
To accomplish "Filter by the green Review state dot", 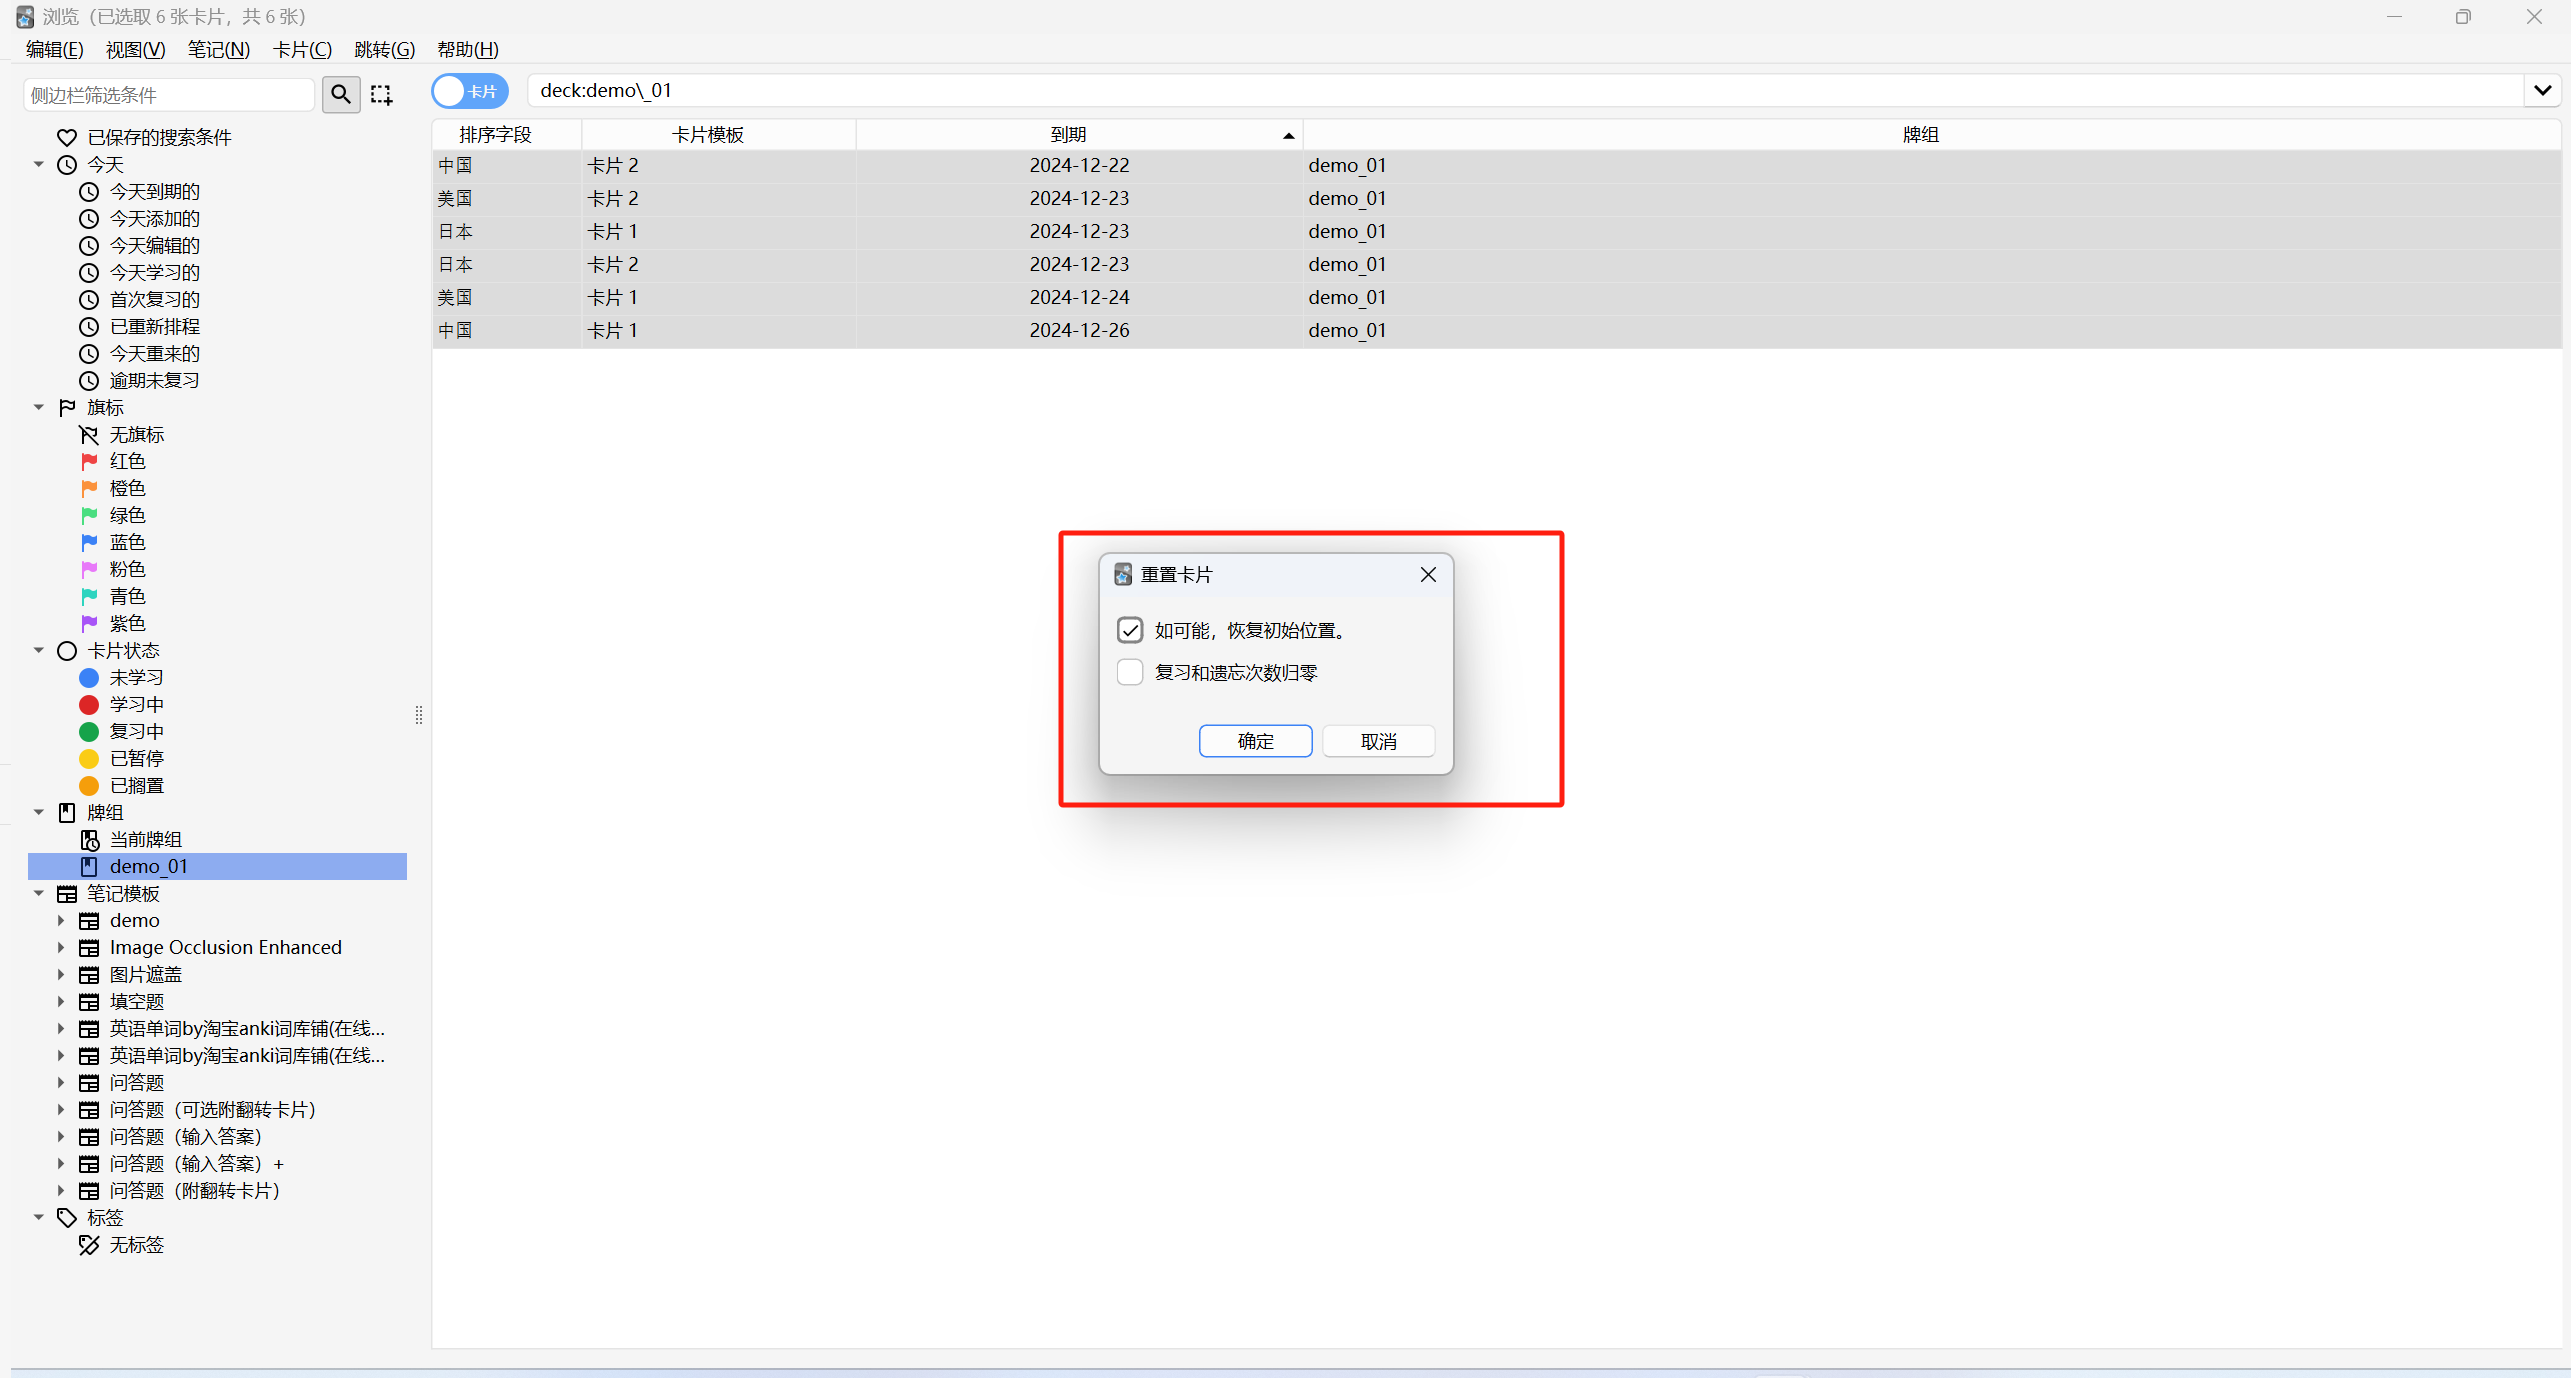I will tap(89, 732).
